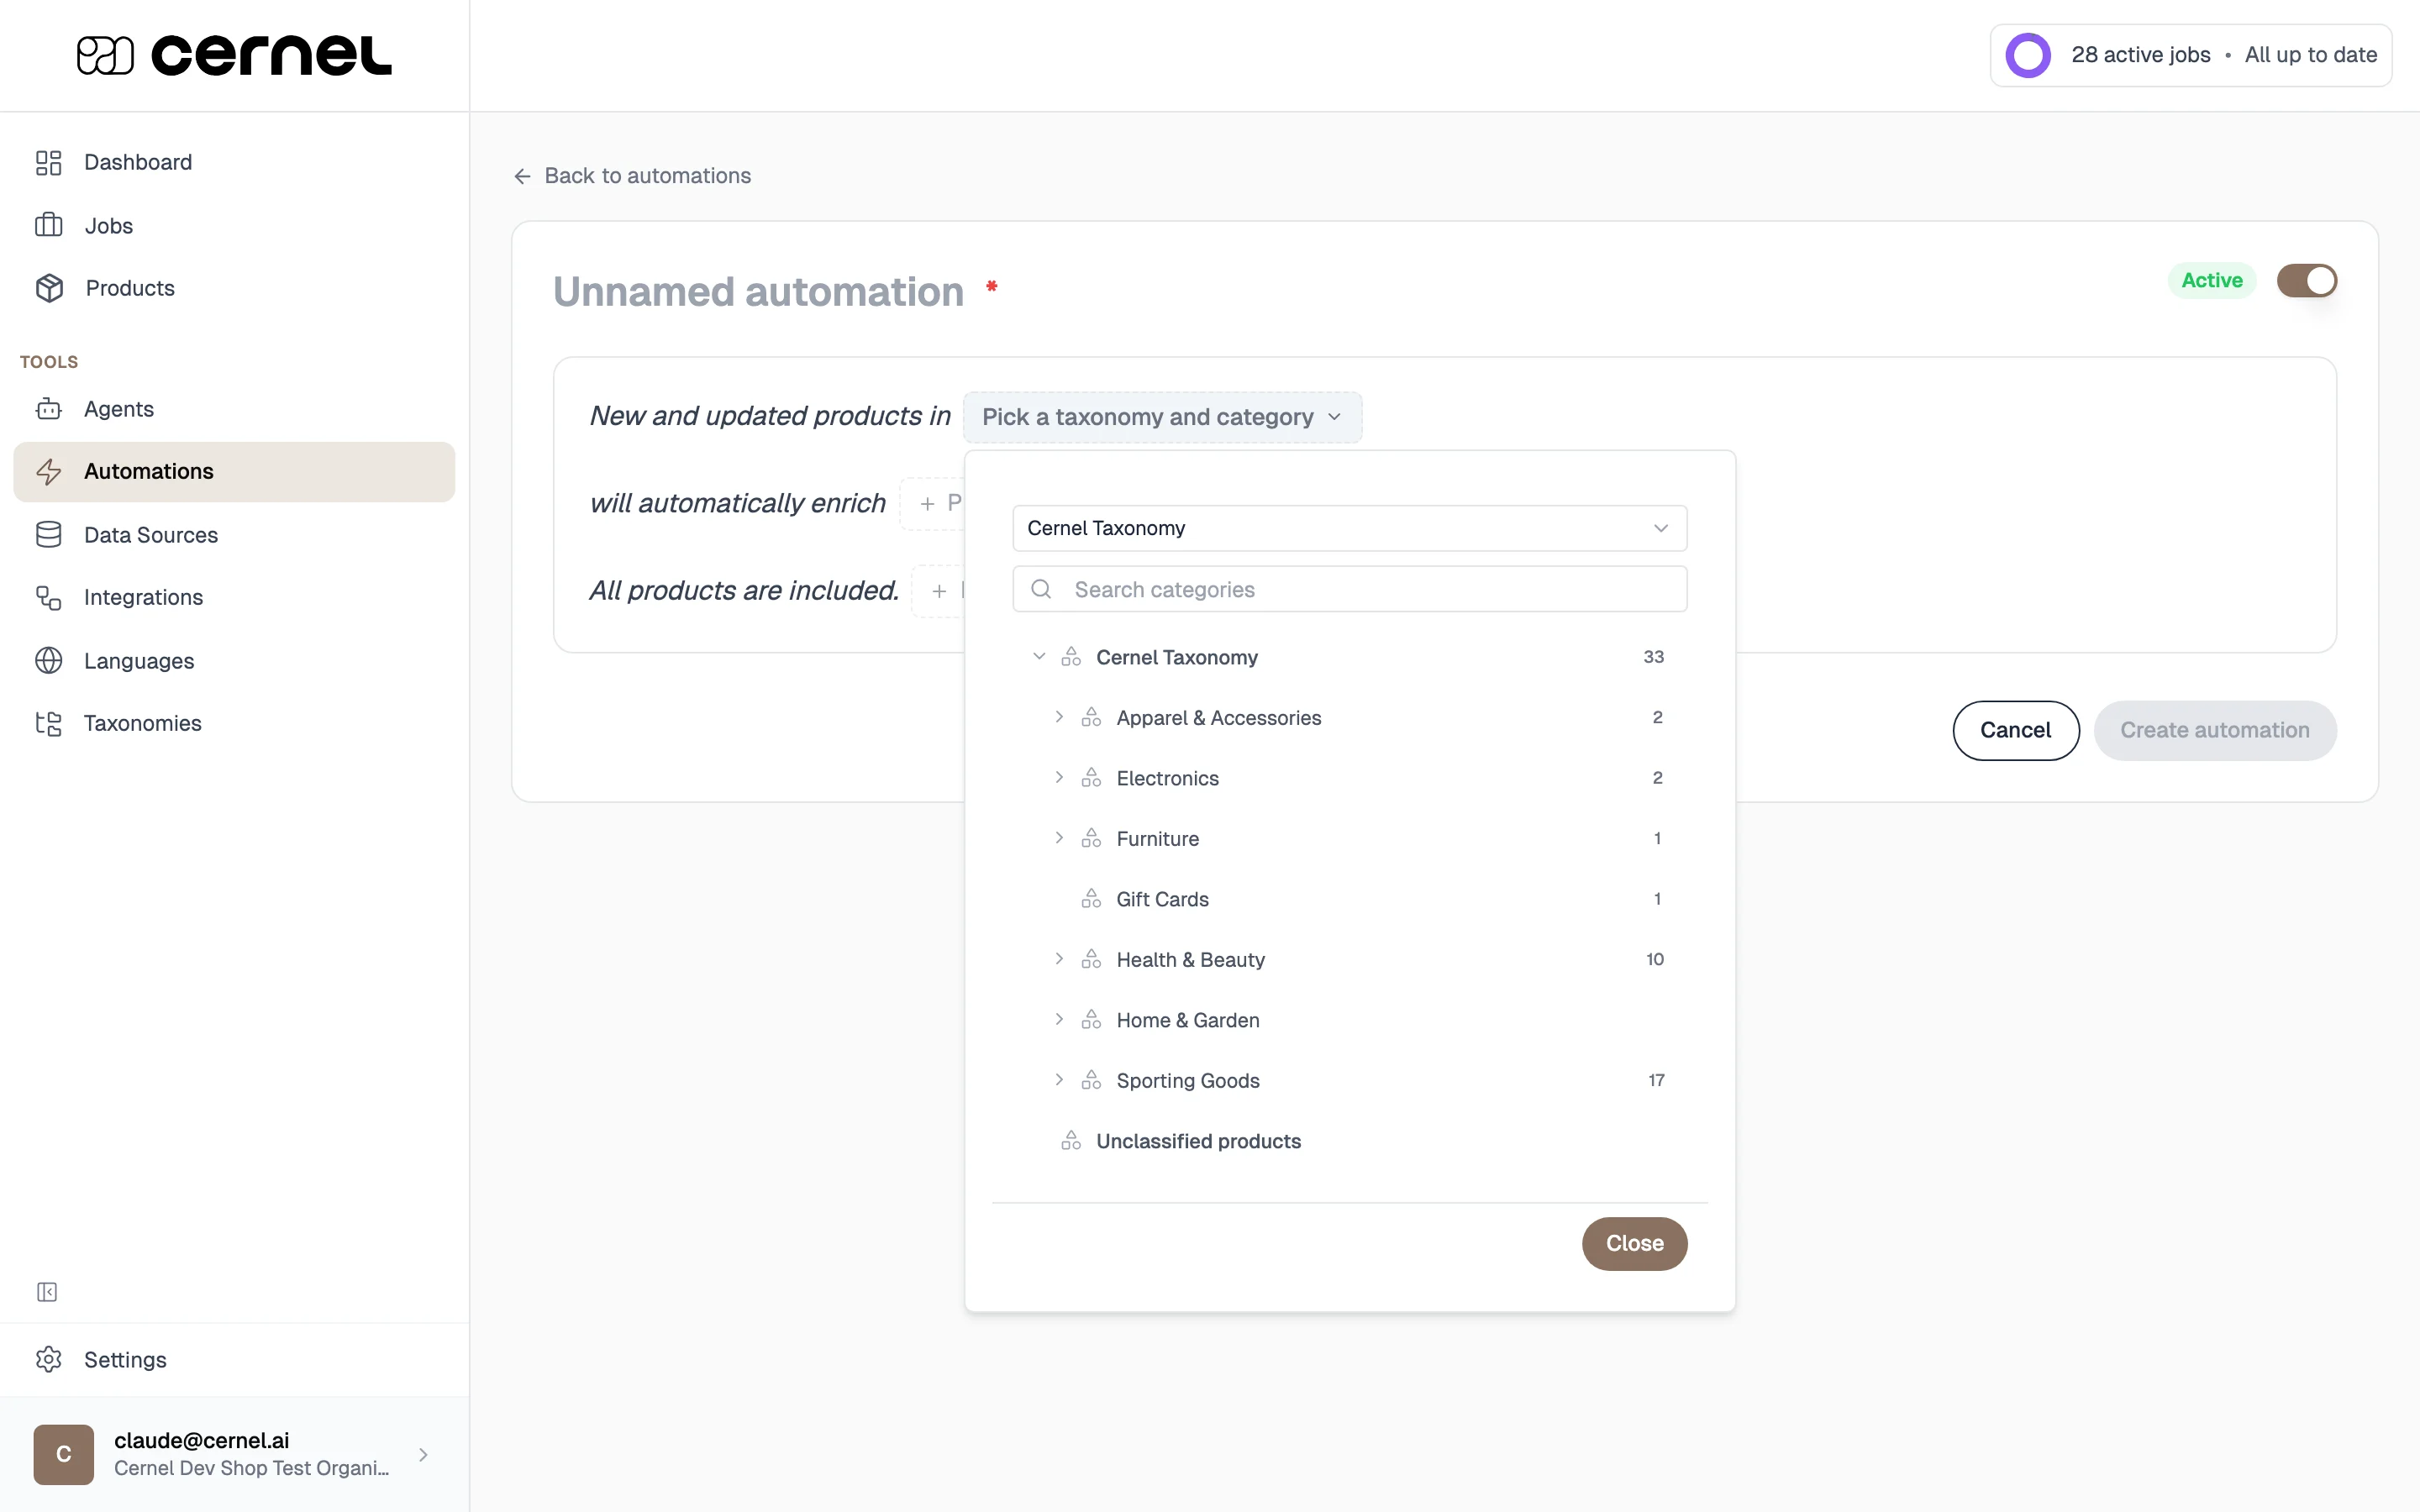Click the user avatar C

click(63, 1454)
